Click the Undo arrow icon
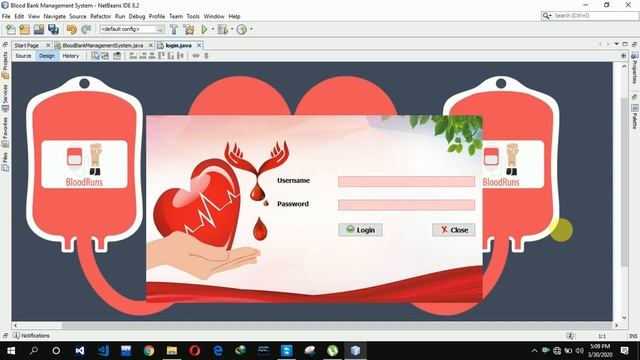Screen dimensions: 640x360 tap(72, 29)
